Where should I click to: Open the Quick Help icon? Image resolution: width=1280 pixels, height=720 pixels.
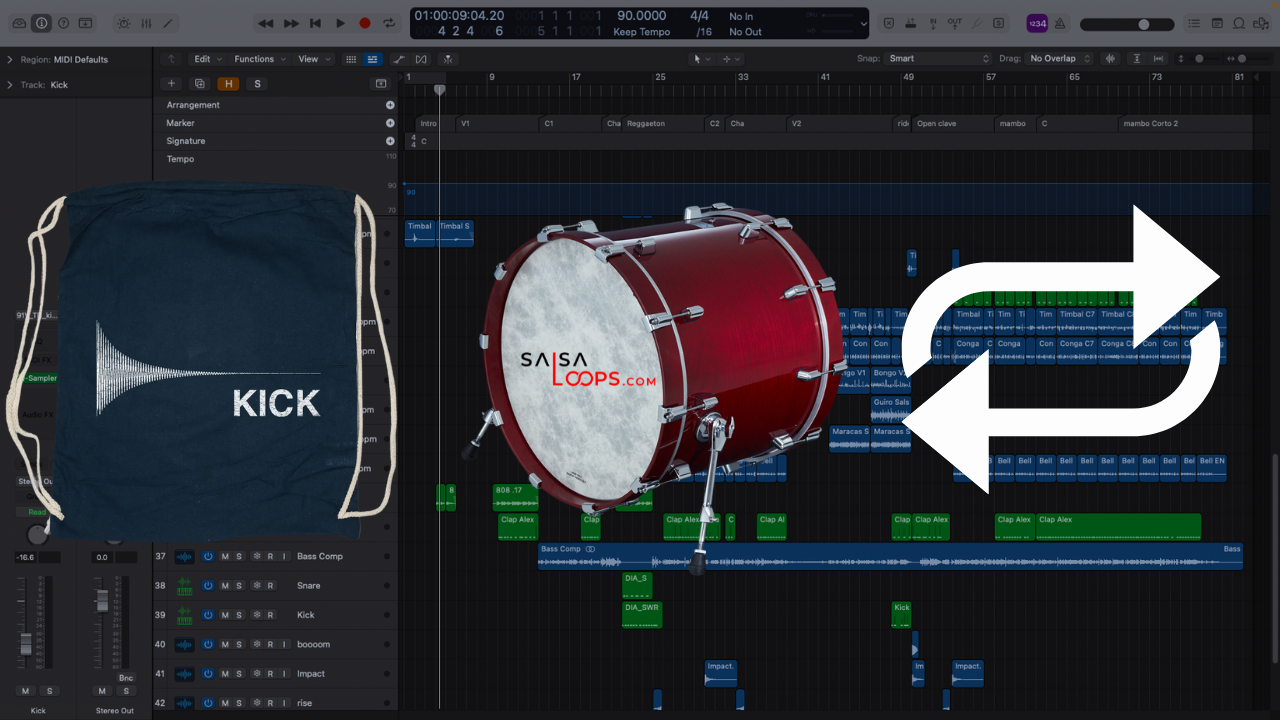(64, 22)
